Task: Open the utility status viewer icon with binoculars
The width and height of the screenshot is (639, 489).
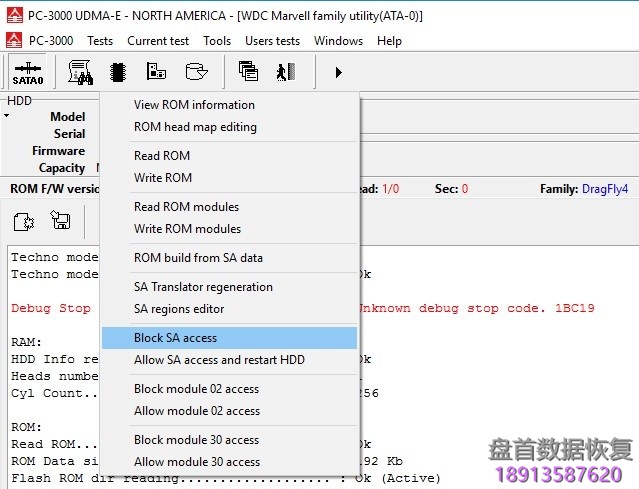Action: (80, 72)
